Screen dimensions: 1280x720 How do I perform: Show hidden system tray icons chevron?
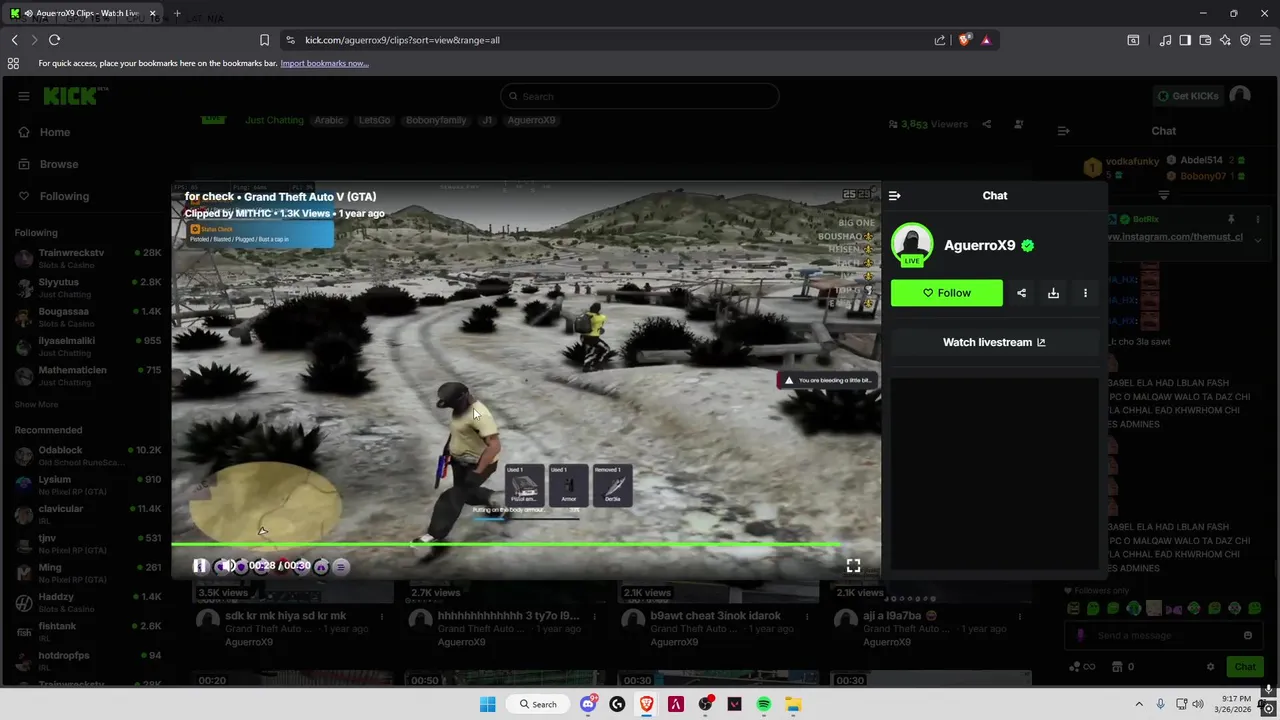point(1138,704)
